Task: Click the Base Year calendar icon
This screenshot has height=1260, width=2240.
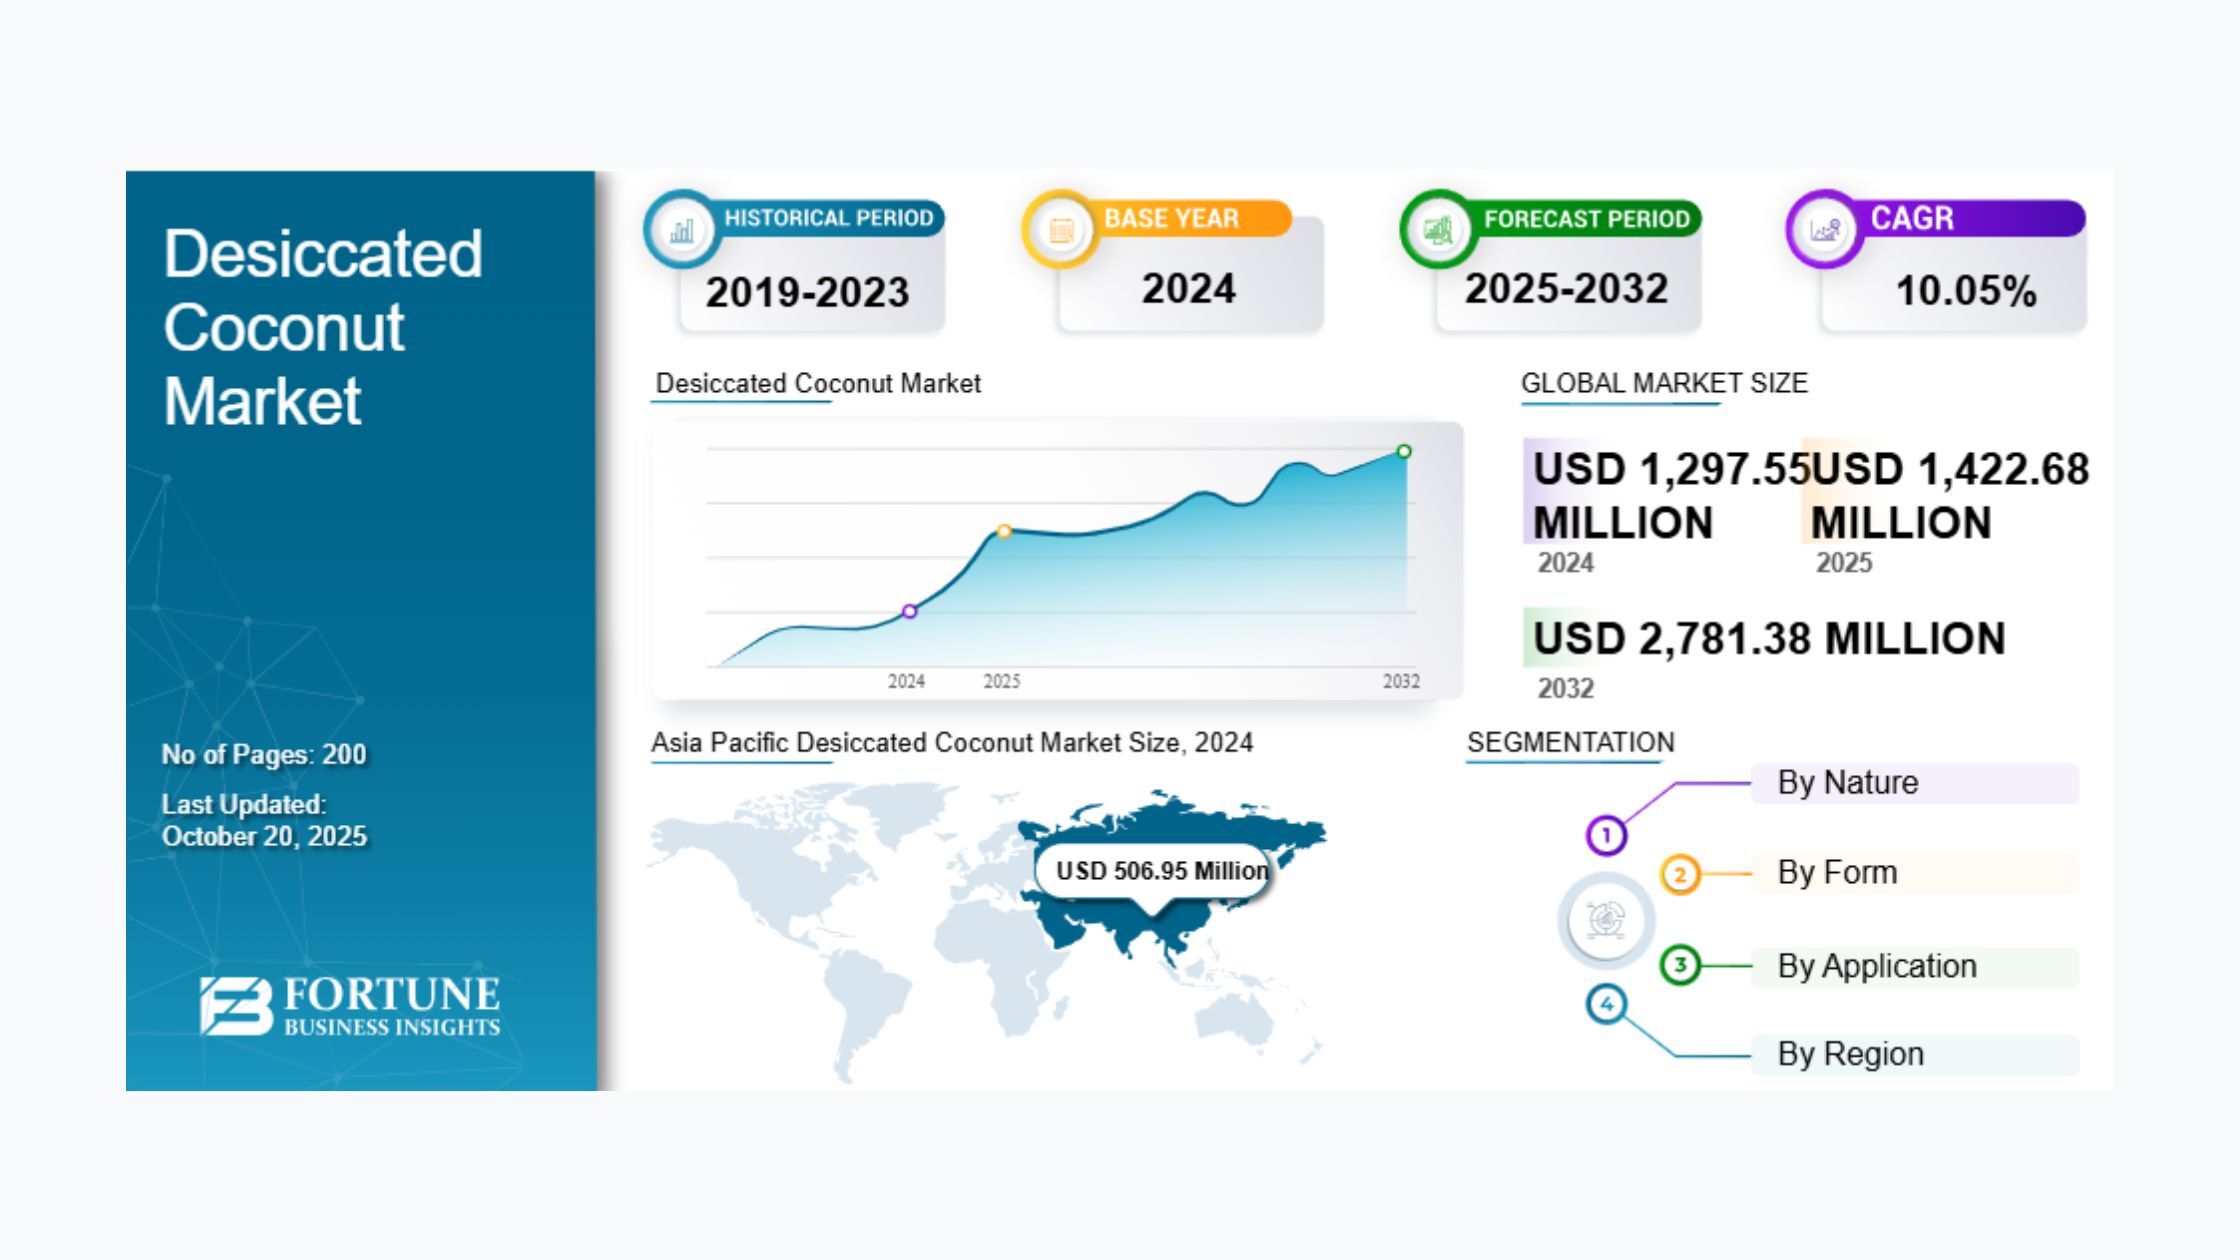Action: [1061, 230]
